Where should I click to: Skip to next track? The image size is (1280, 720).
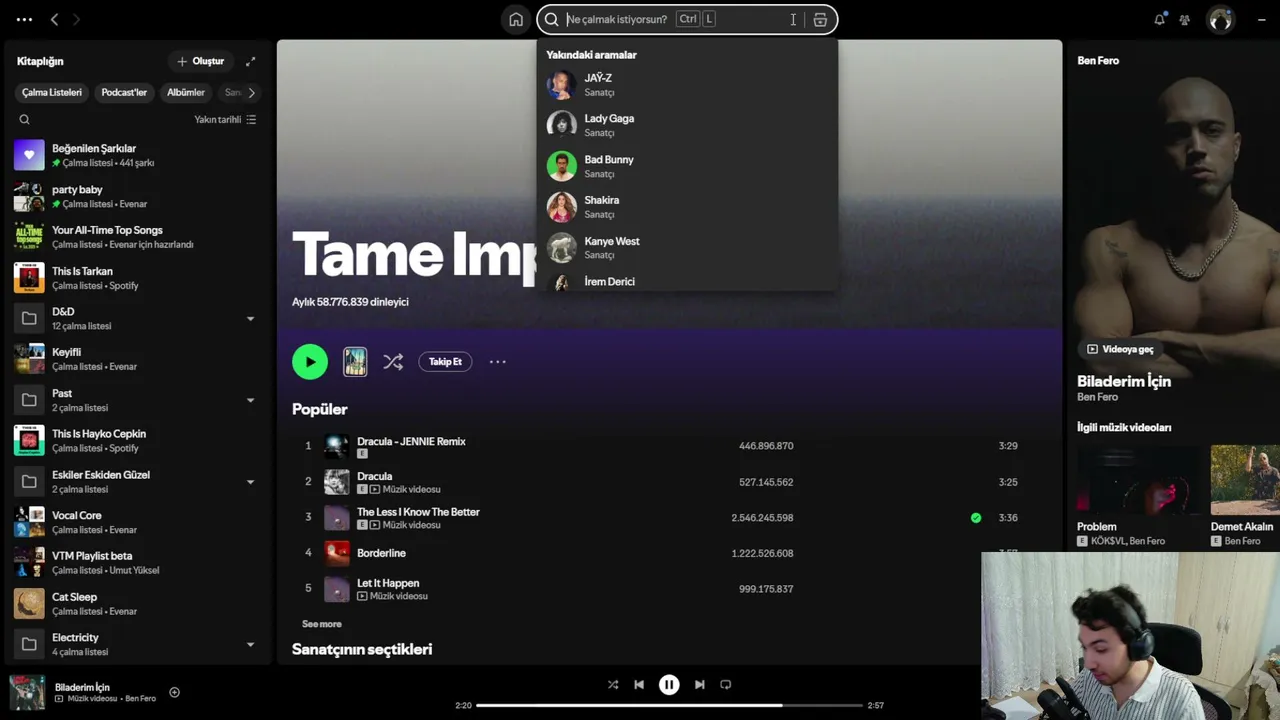point(700,685)
